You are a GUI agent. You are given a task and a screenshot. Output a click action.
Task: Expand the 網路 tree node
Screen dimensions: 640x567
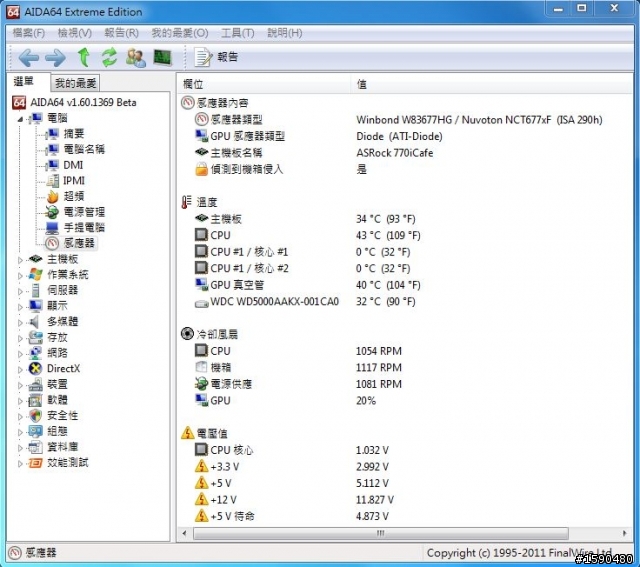(x=20, y=354)
